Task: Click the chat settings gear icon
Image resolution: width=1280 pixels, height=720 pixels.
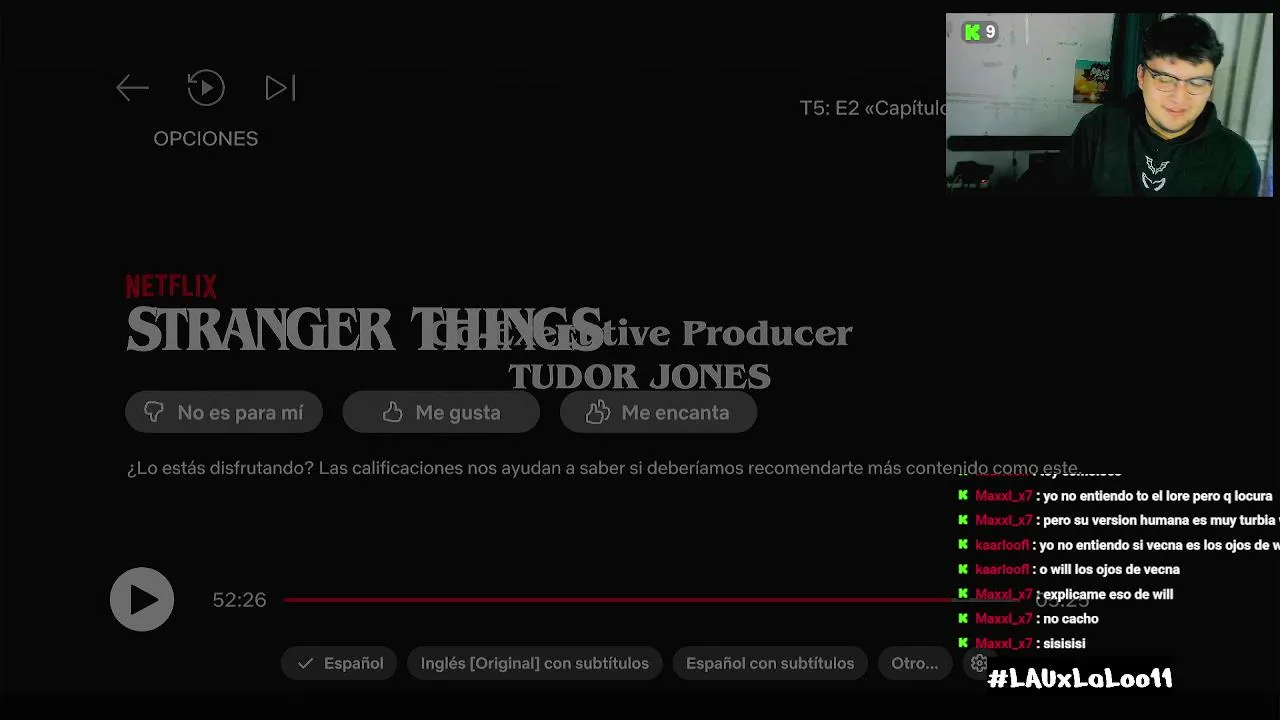Action: click(x=979, y=663)
